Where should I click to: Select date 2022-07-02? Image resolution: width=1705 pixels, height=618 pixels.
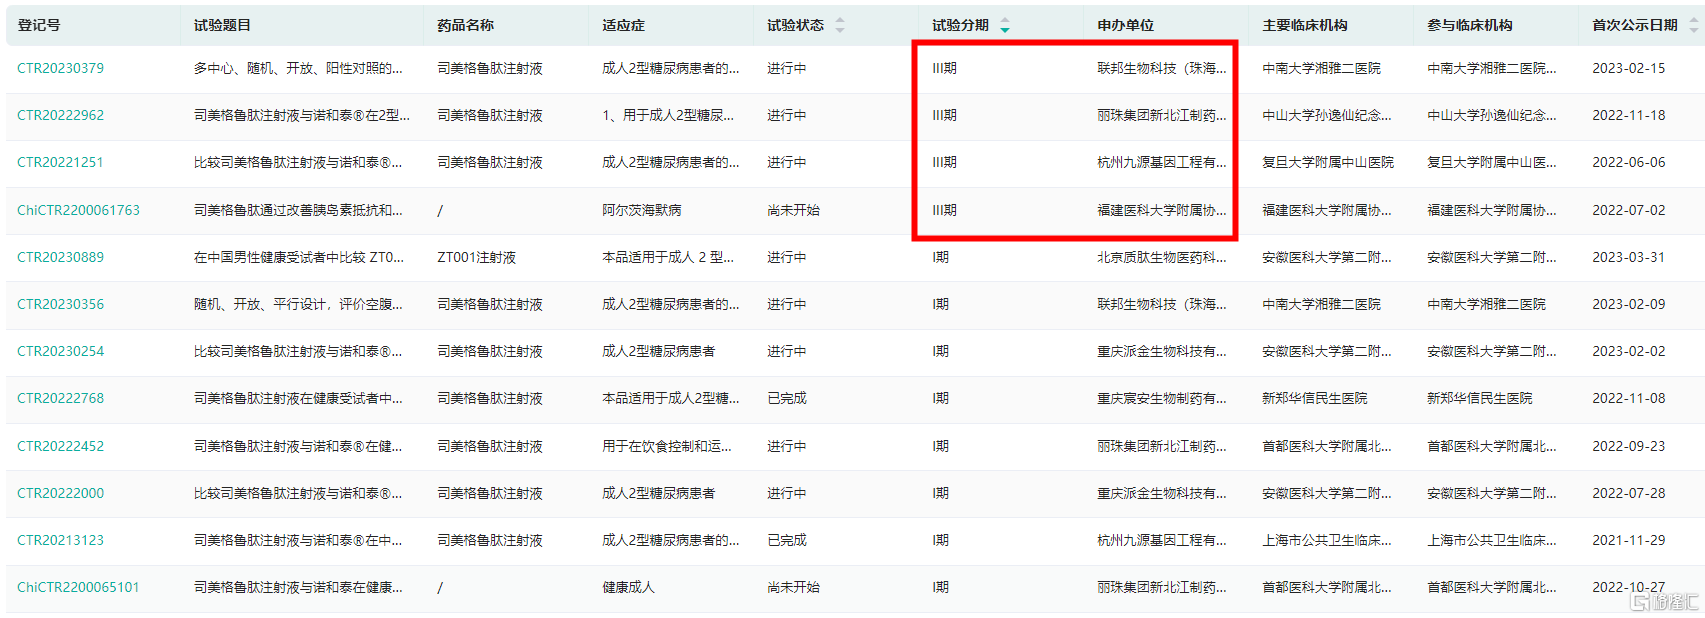(1628, 210)
